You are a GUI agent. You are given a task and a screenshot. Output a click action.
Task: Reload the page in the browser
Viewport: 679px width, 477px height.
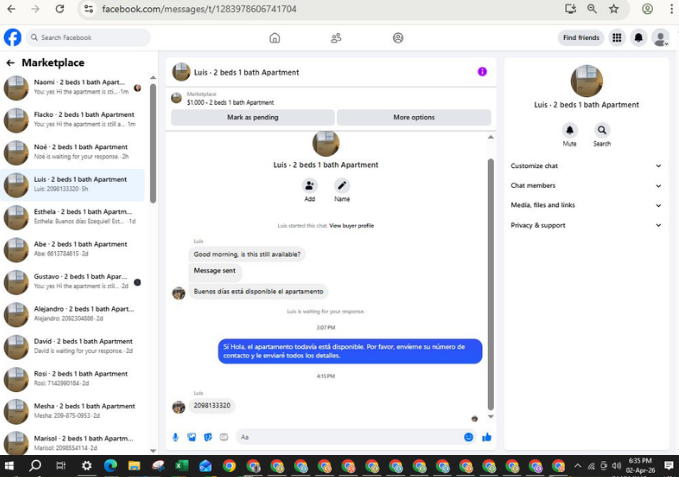(x=60, y=9)
